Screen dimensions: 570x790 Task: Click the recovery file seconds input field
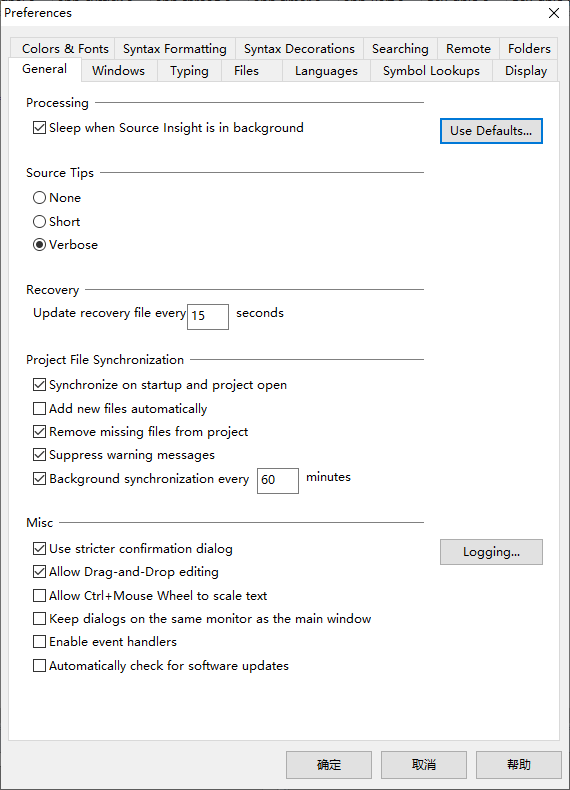(x=208, y=317)
